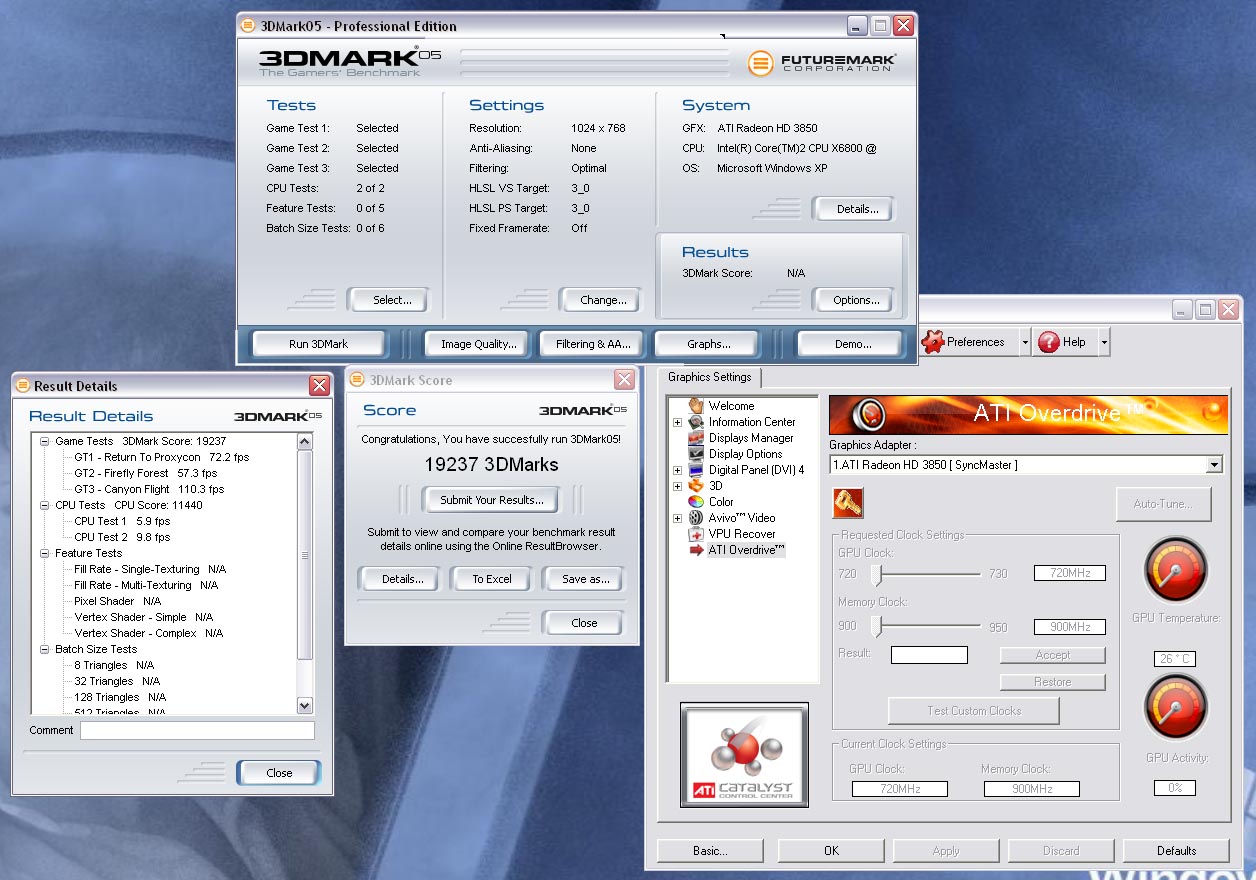Click the GPU Temperature gauge
Image resolution: width=1256 pixels, height=880 pixels.
coord(1175,571)
